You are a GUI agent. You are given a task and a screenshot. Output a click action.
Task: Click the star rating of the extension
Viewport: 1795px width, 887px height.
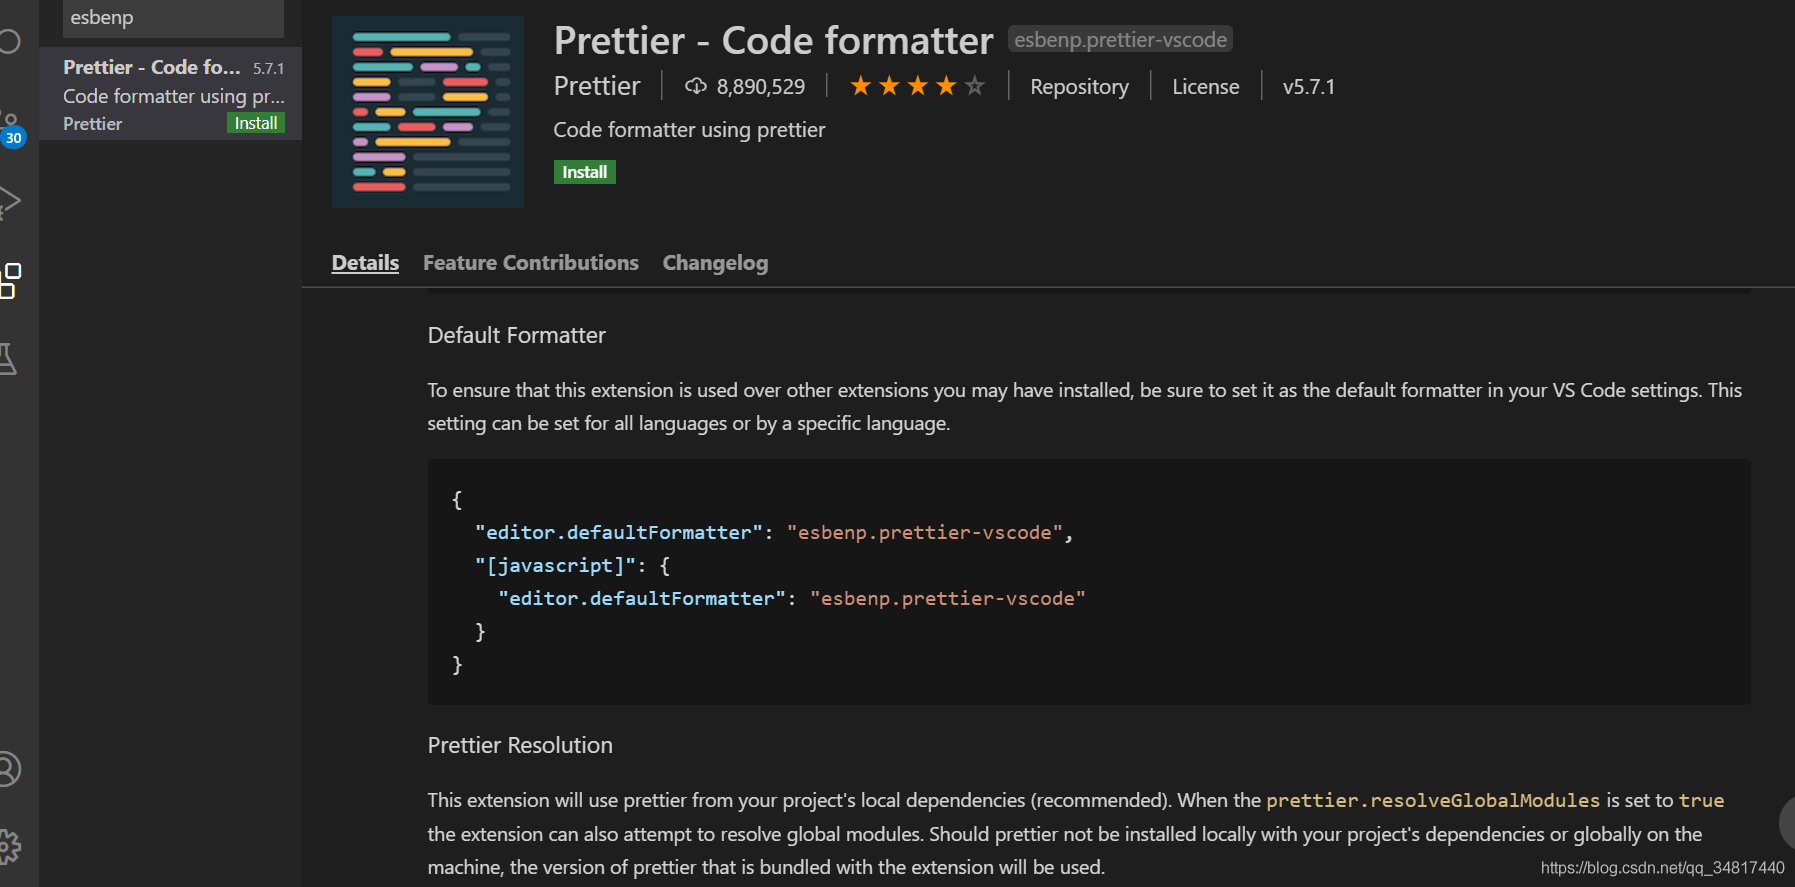(917, 87)
